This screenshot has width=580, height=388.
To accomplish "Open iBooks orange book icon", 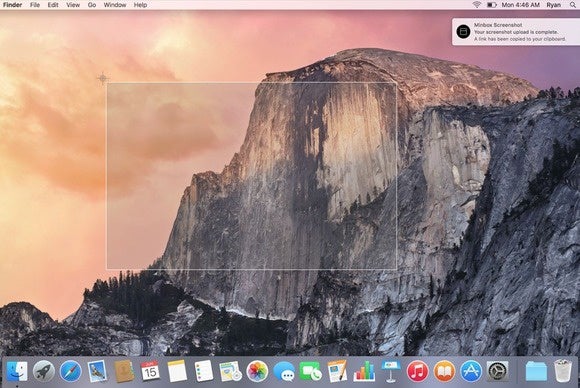I will pyautogui.click(x=444, y=371).
